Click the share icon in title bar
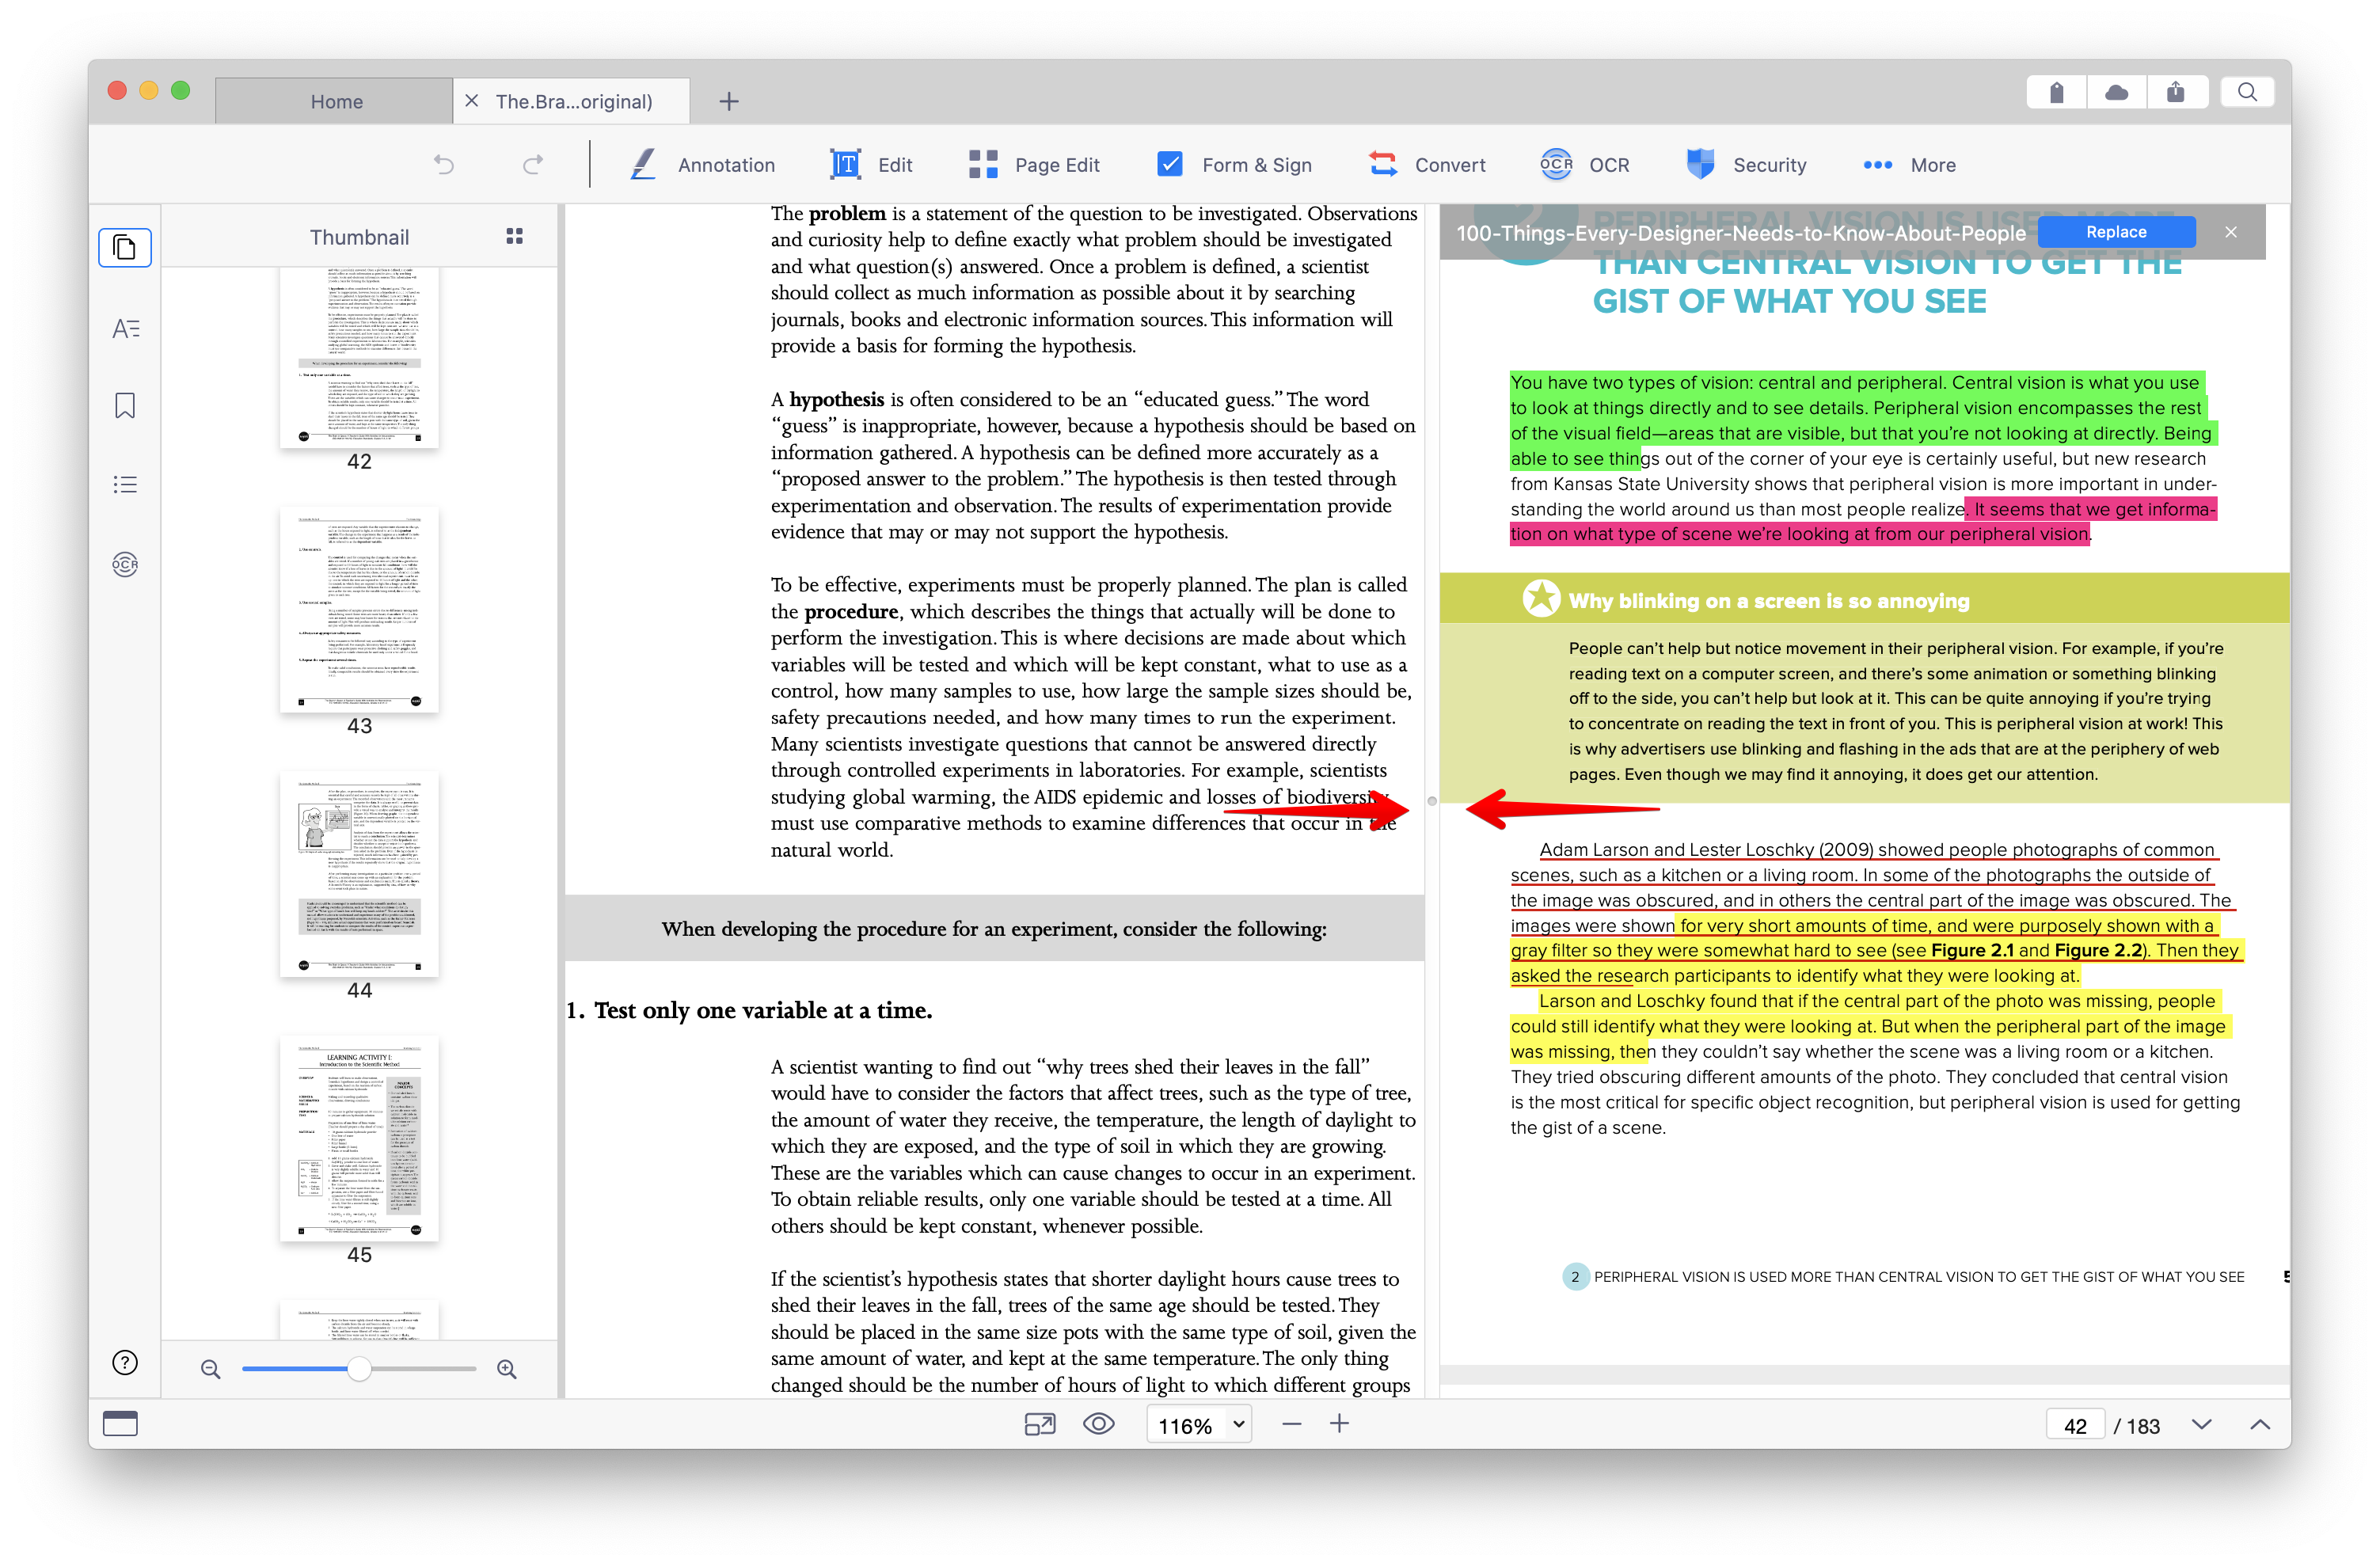Screen dimensions: 2380x1566 pyautogui.click(x=2176, y=92)
